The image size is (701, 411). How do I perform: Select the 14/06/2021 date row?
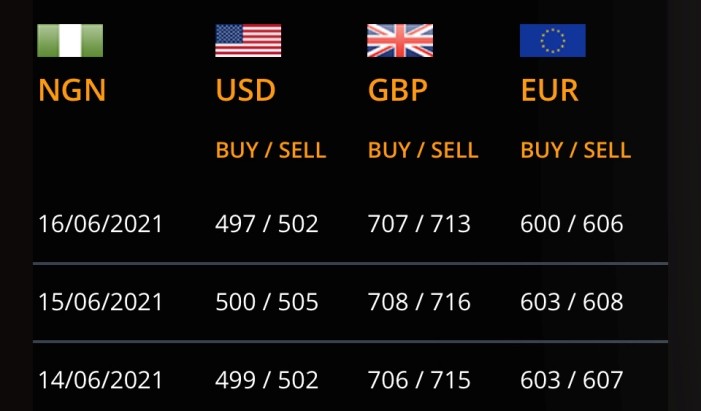pyautogui.click(x=100, y=380)
